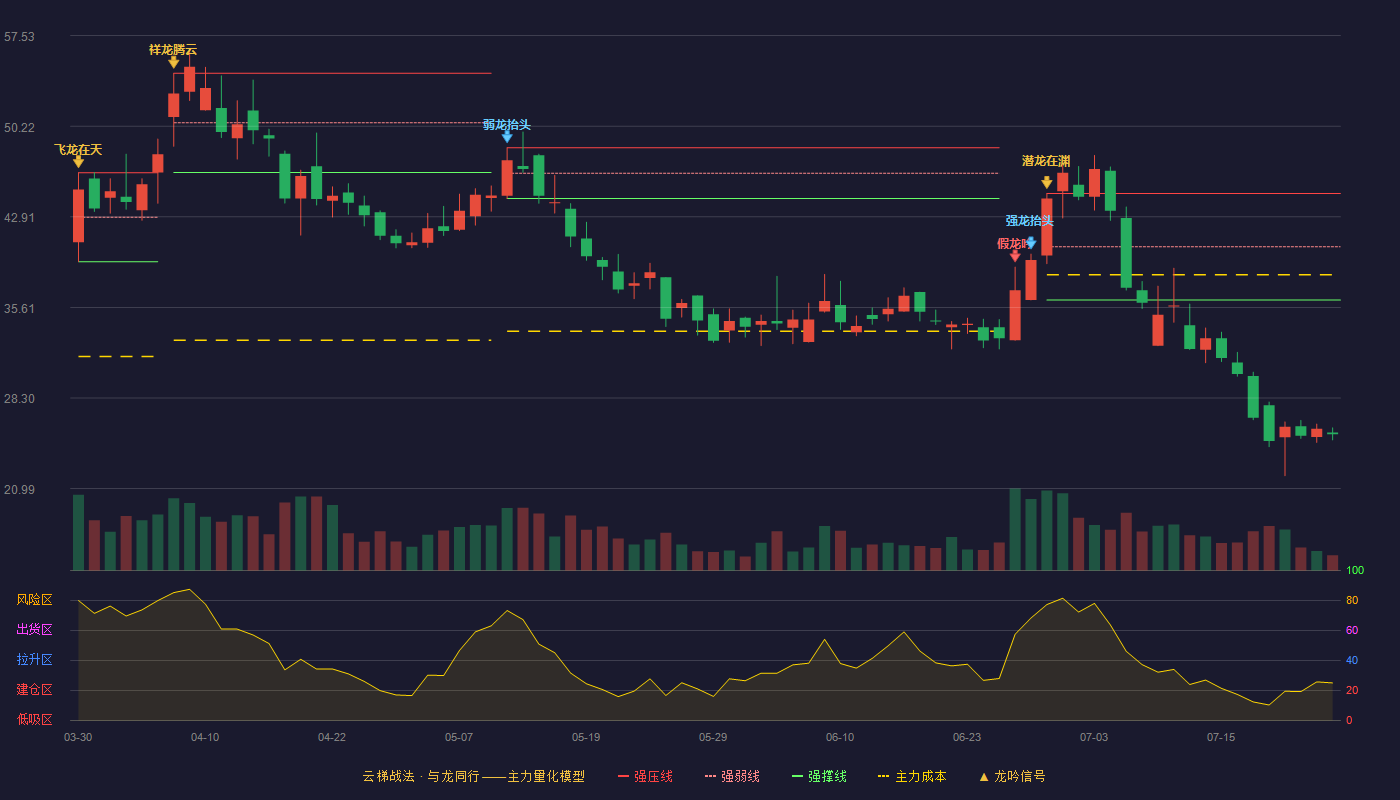Select the 风险区 zone label
This screenshot has width=1400, height=800.
tap(34, 600)
